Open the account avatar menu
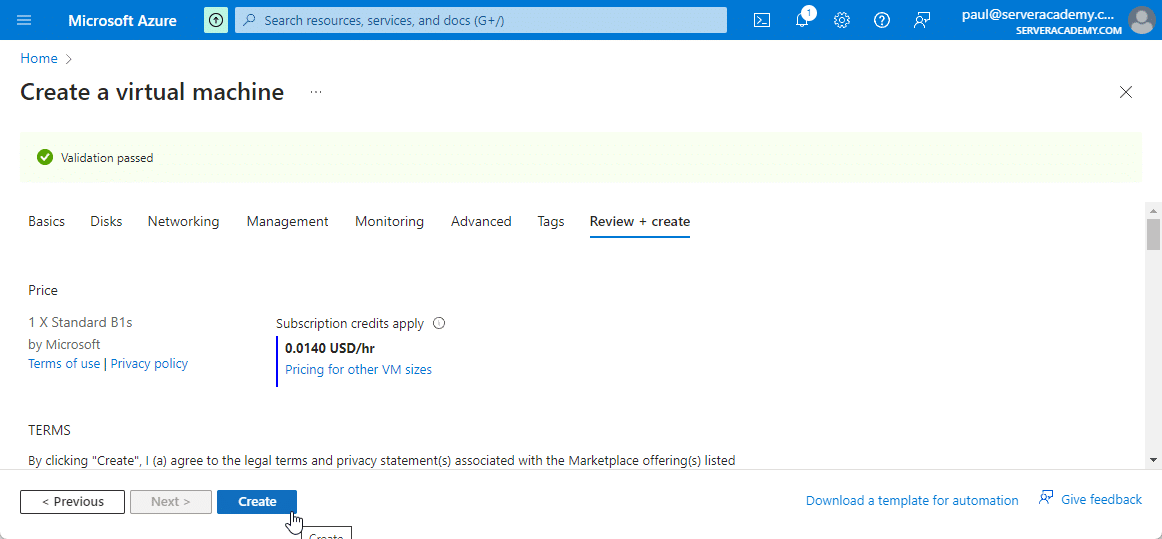Image resolution: width=1162 pixels, height=539 pixels. [1141, 20]
